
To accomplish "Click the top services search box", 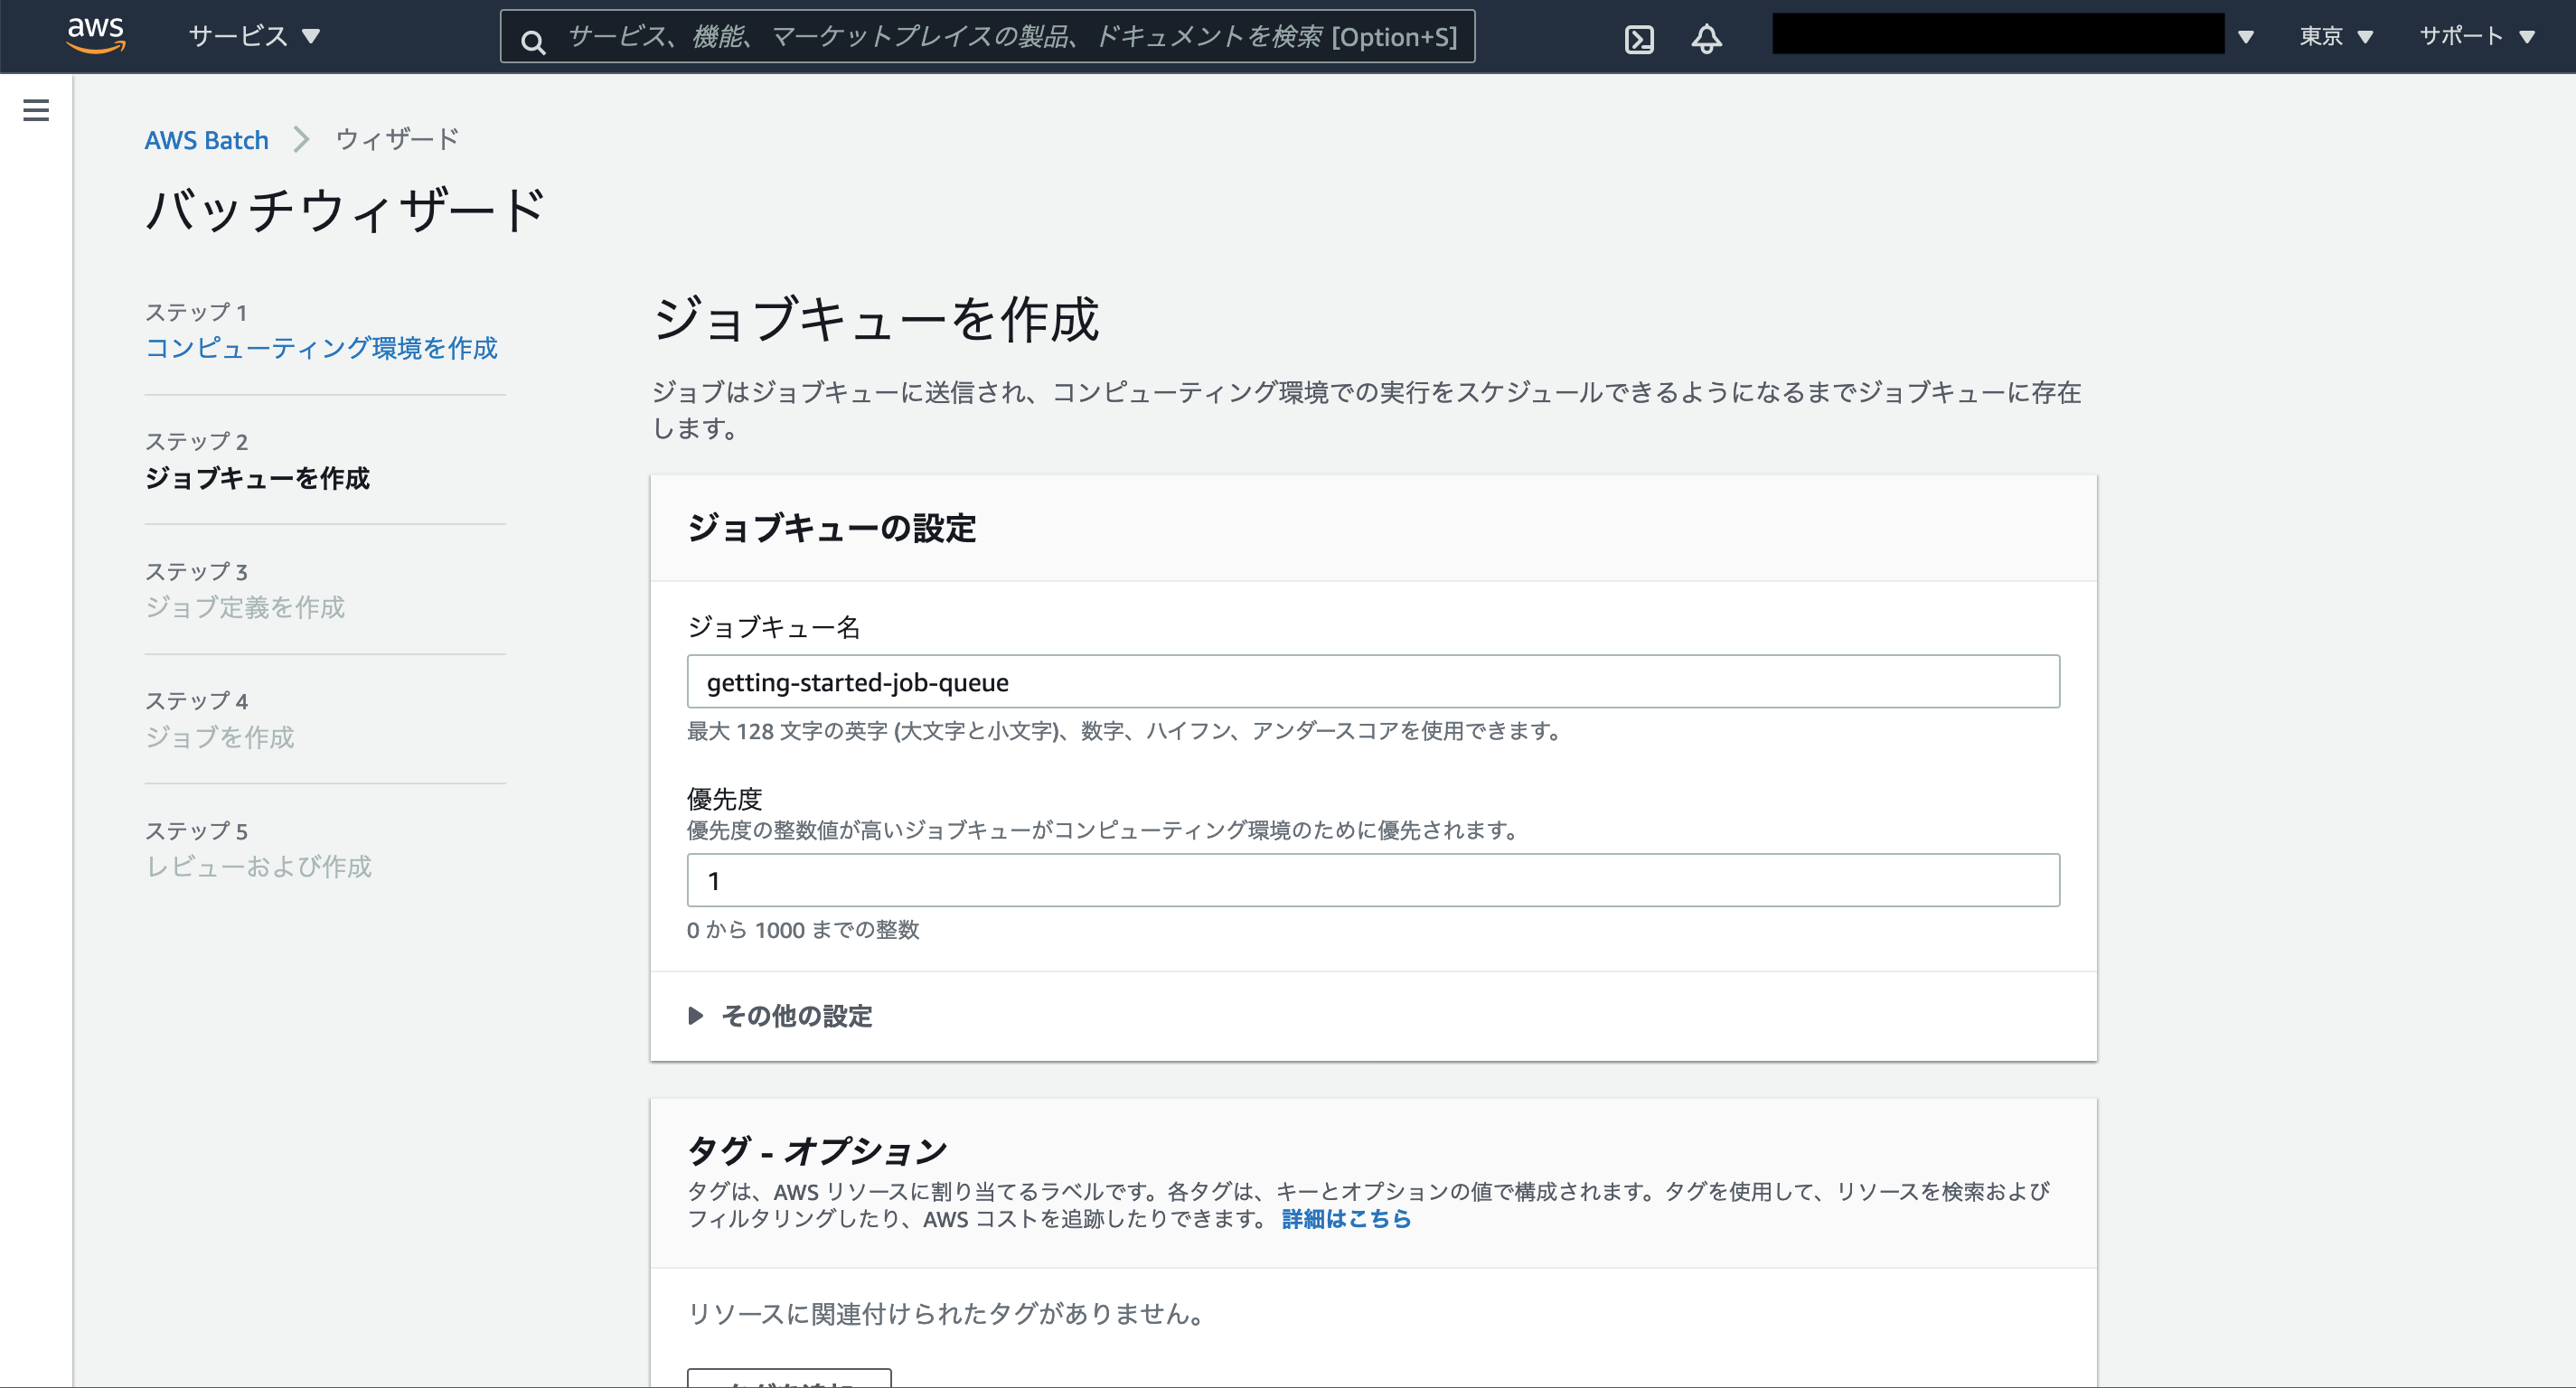I will click(x=987, y=37).
